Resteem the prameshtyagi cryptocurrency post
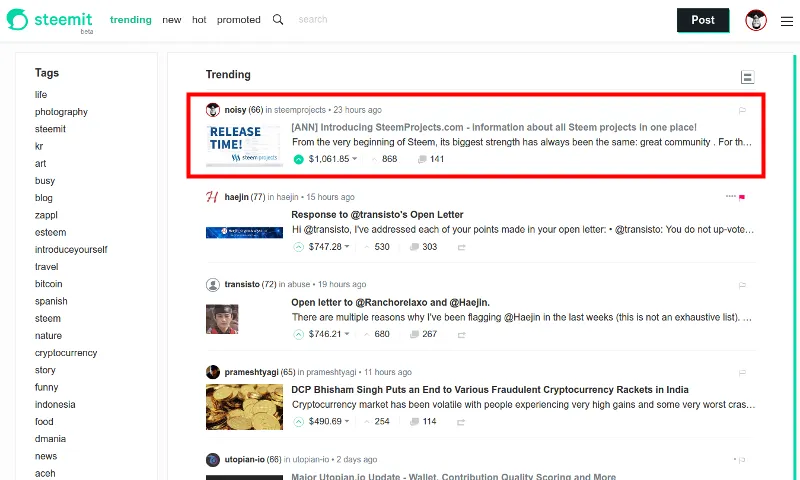 point(461,422)
